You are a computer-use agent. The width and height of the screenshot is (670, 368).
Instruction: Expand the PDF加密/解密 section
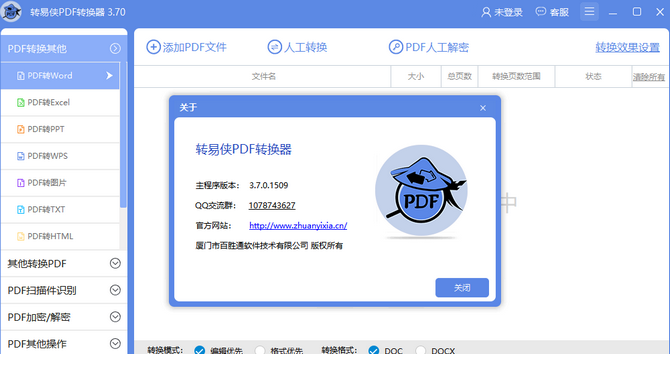115,317
